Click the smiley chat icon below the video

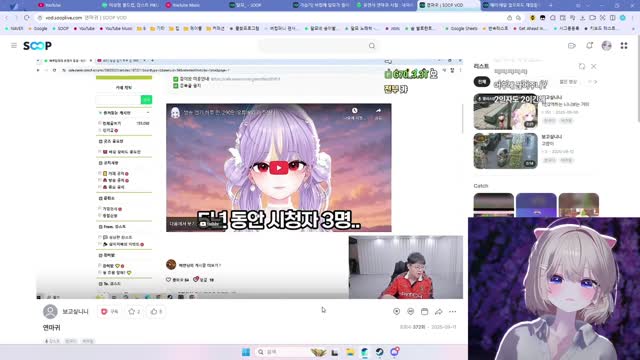410,311
